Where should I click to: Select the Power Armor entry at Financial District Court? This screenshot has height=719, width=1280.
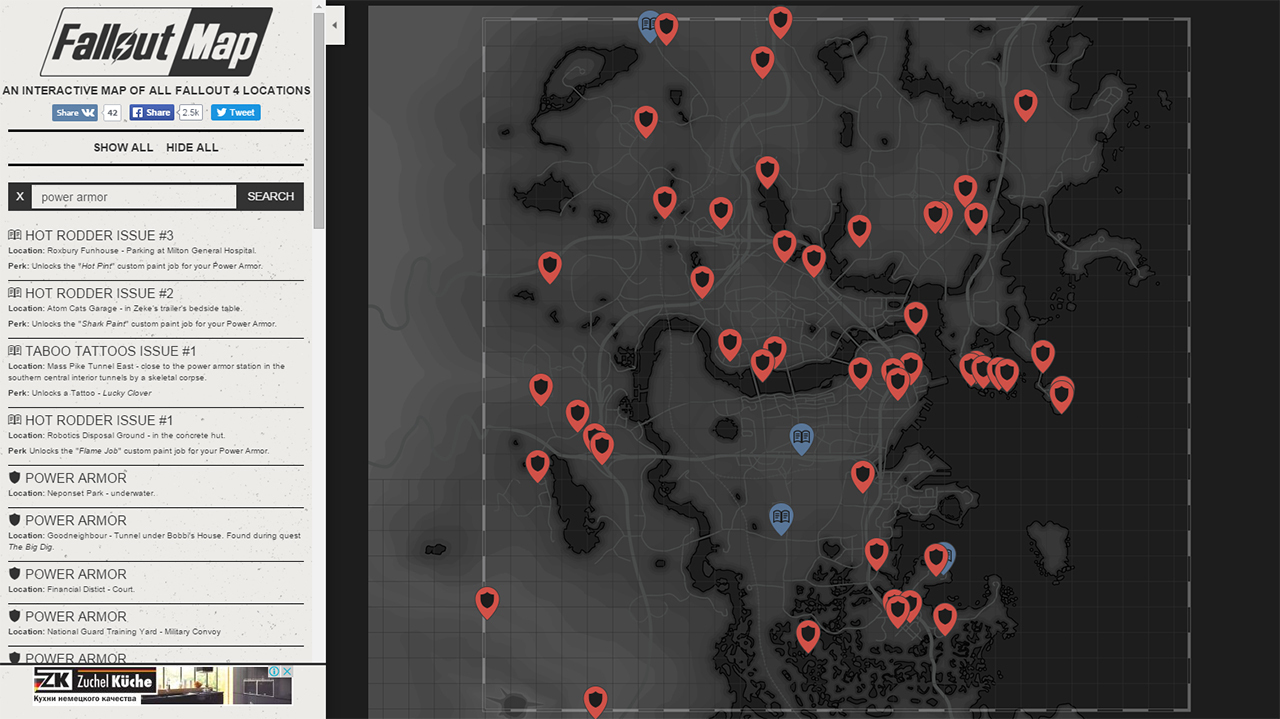pyautogui.click(x=76, y=575)
